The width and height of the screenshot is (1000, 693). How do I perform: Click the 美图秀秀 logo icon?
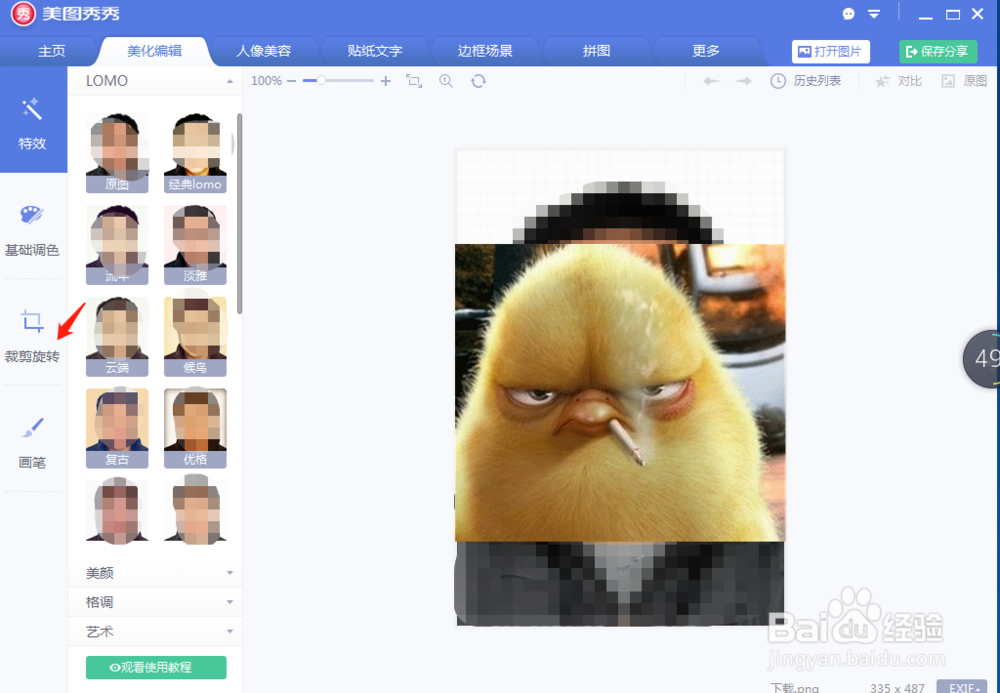(24, 14)
